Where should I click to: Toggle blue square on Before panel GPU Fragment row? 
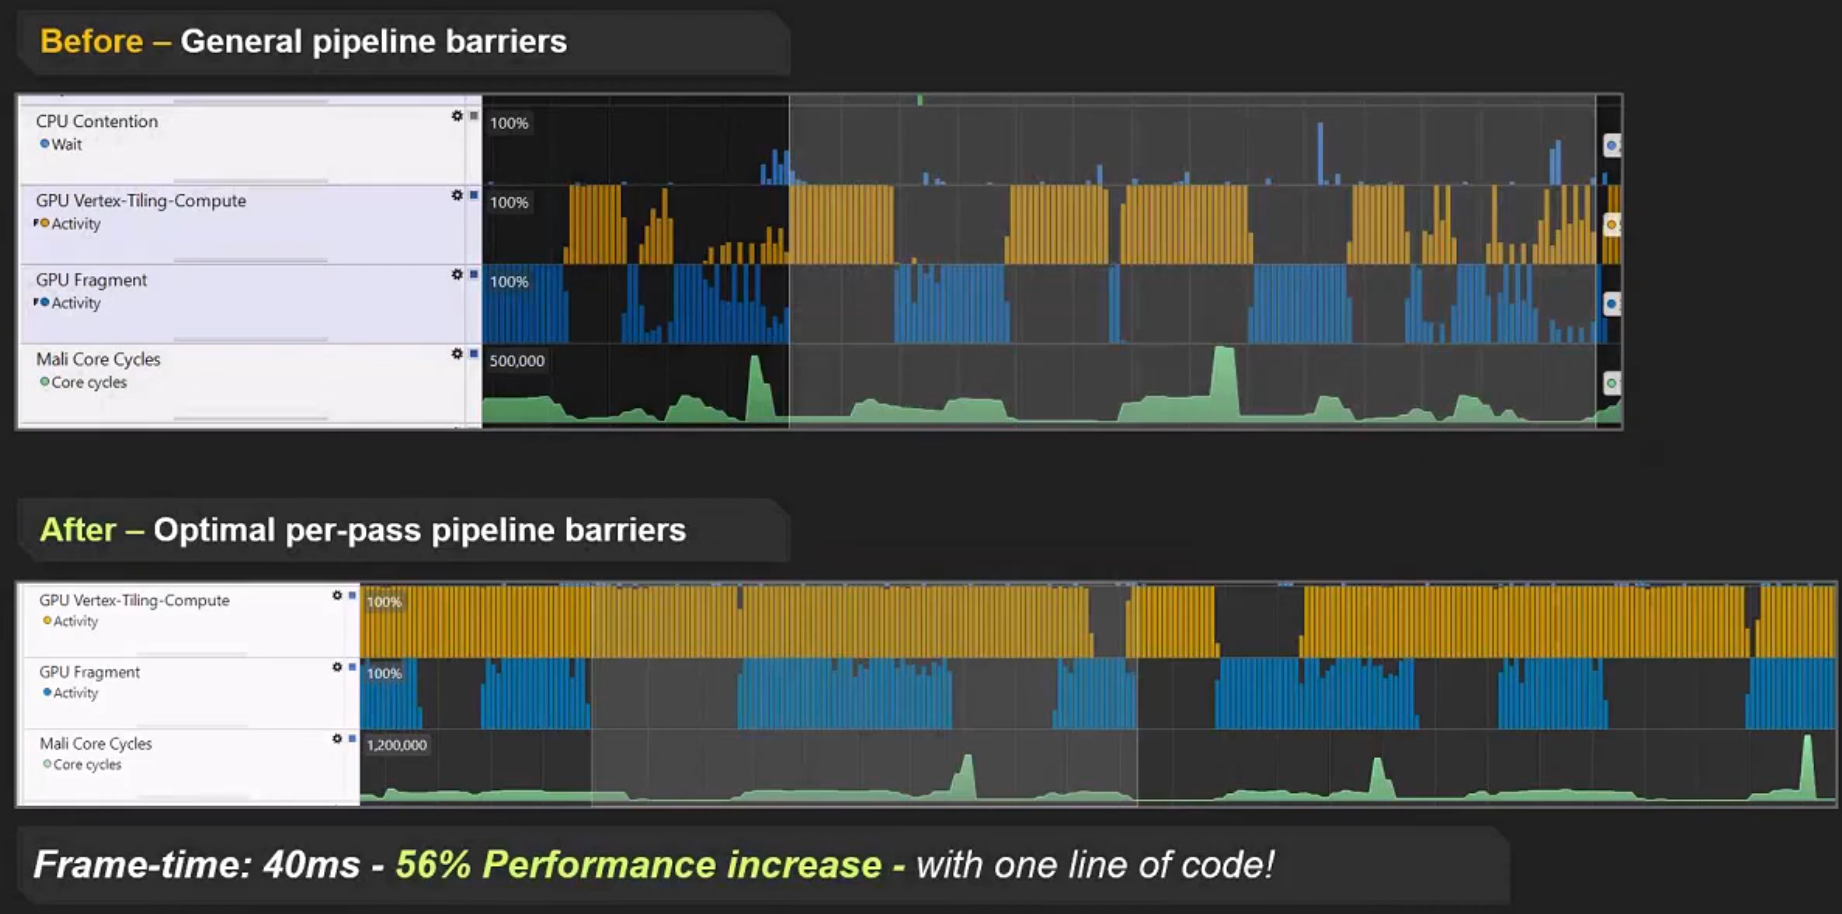pyautogui.click(x=473, y=274)
